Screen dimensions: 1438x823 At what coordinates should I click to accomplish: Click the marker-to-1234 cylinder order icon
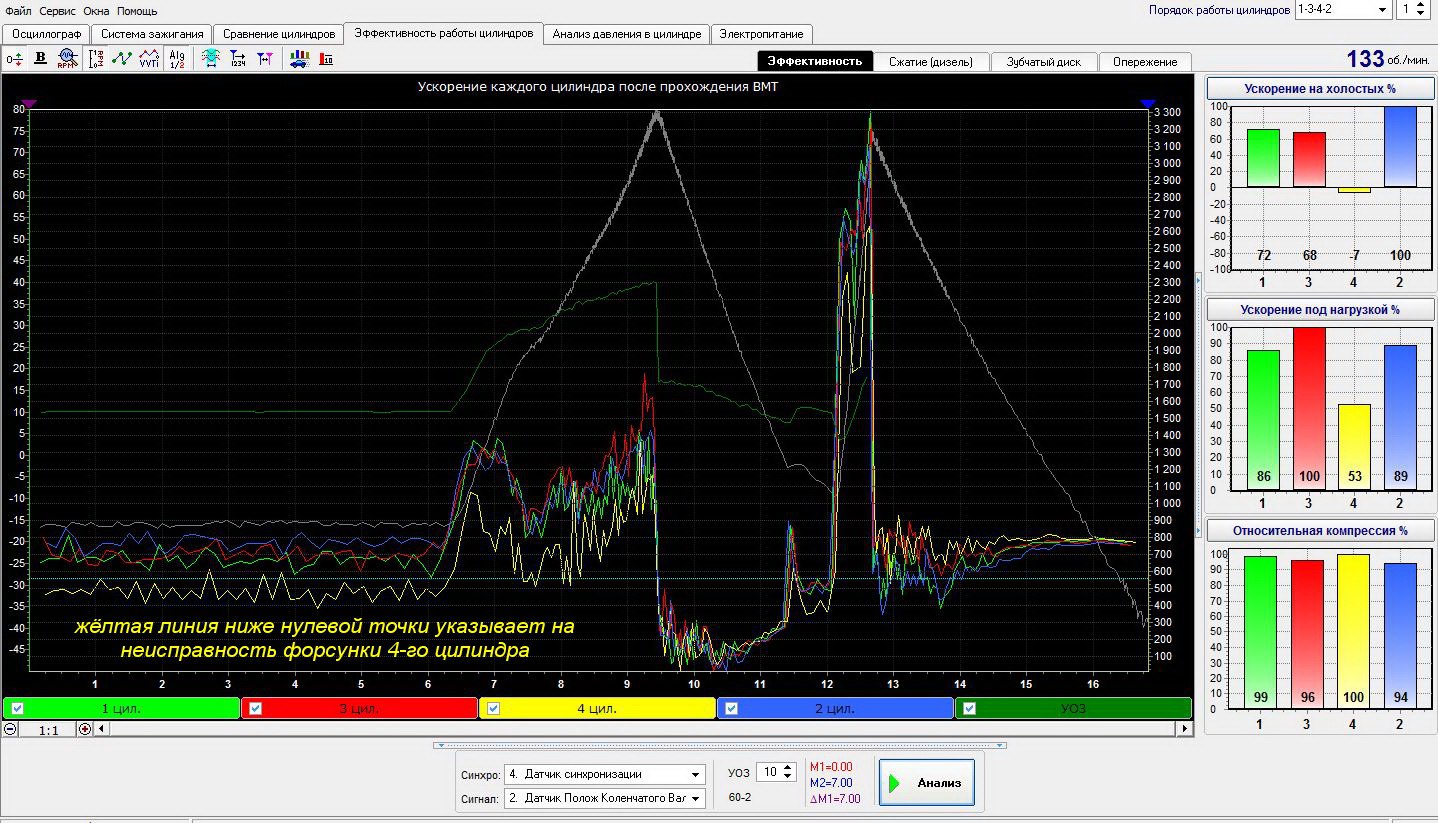[238, 59]
